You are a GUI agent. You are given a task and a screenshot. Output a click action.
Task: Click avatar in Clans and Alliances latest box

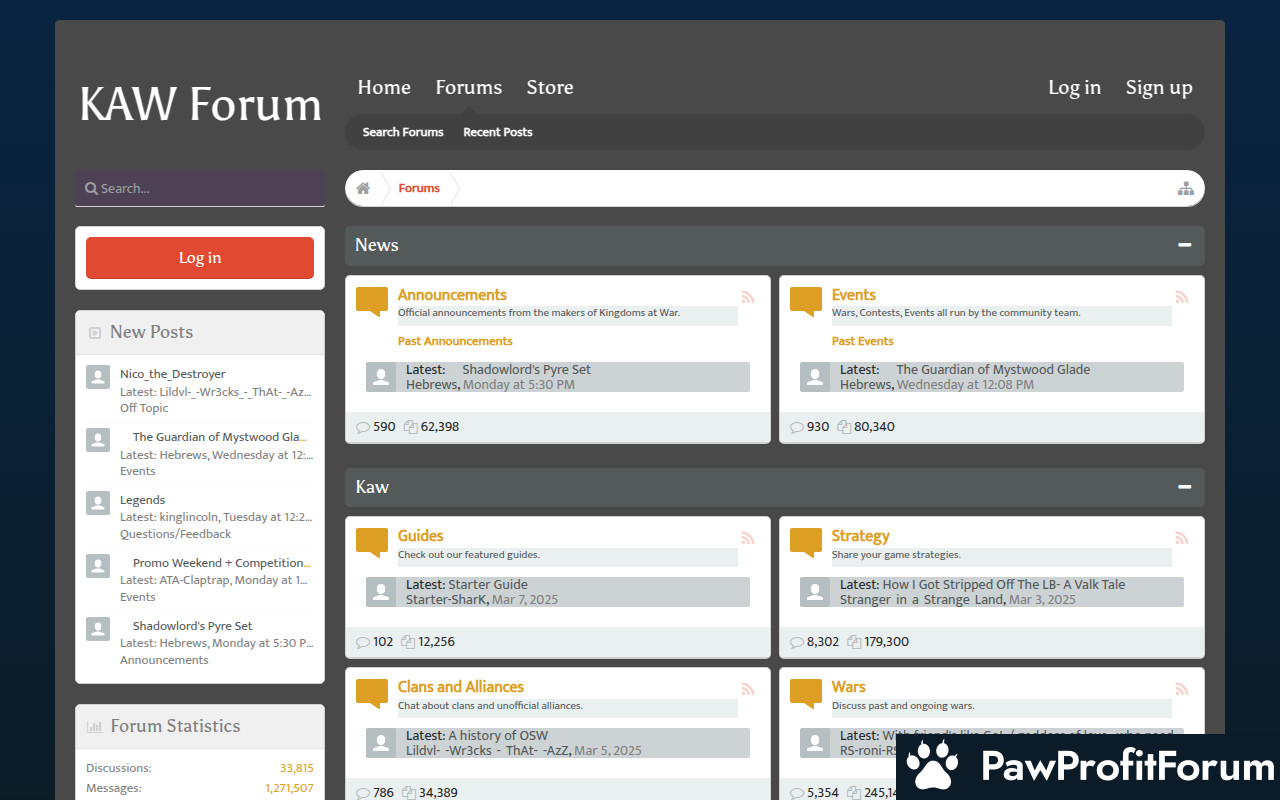[381, 743]
